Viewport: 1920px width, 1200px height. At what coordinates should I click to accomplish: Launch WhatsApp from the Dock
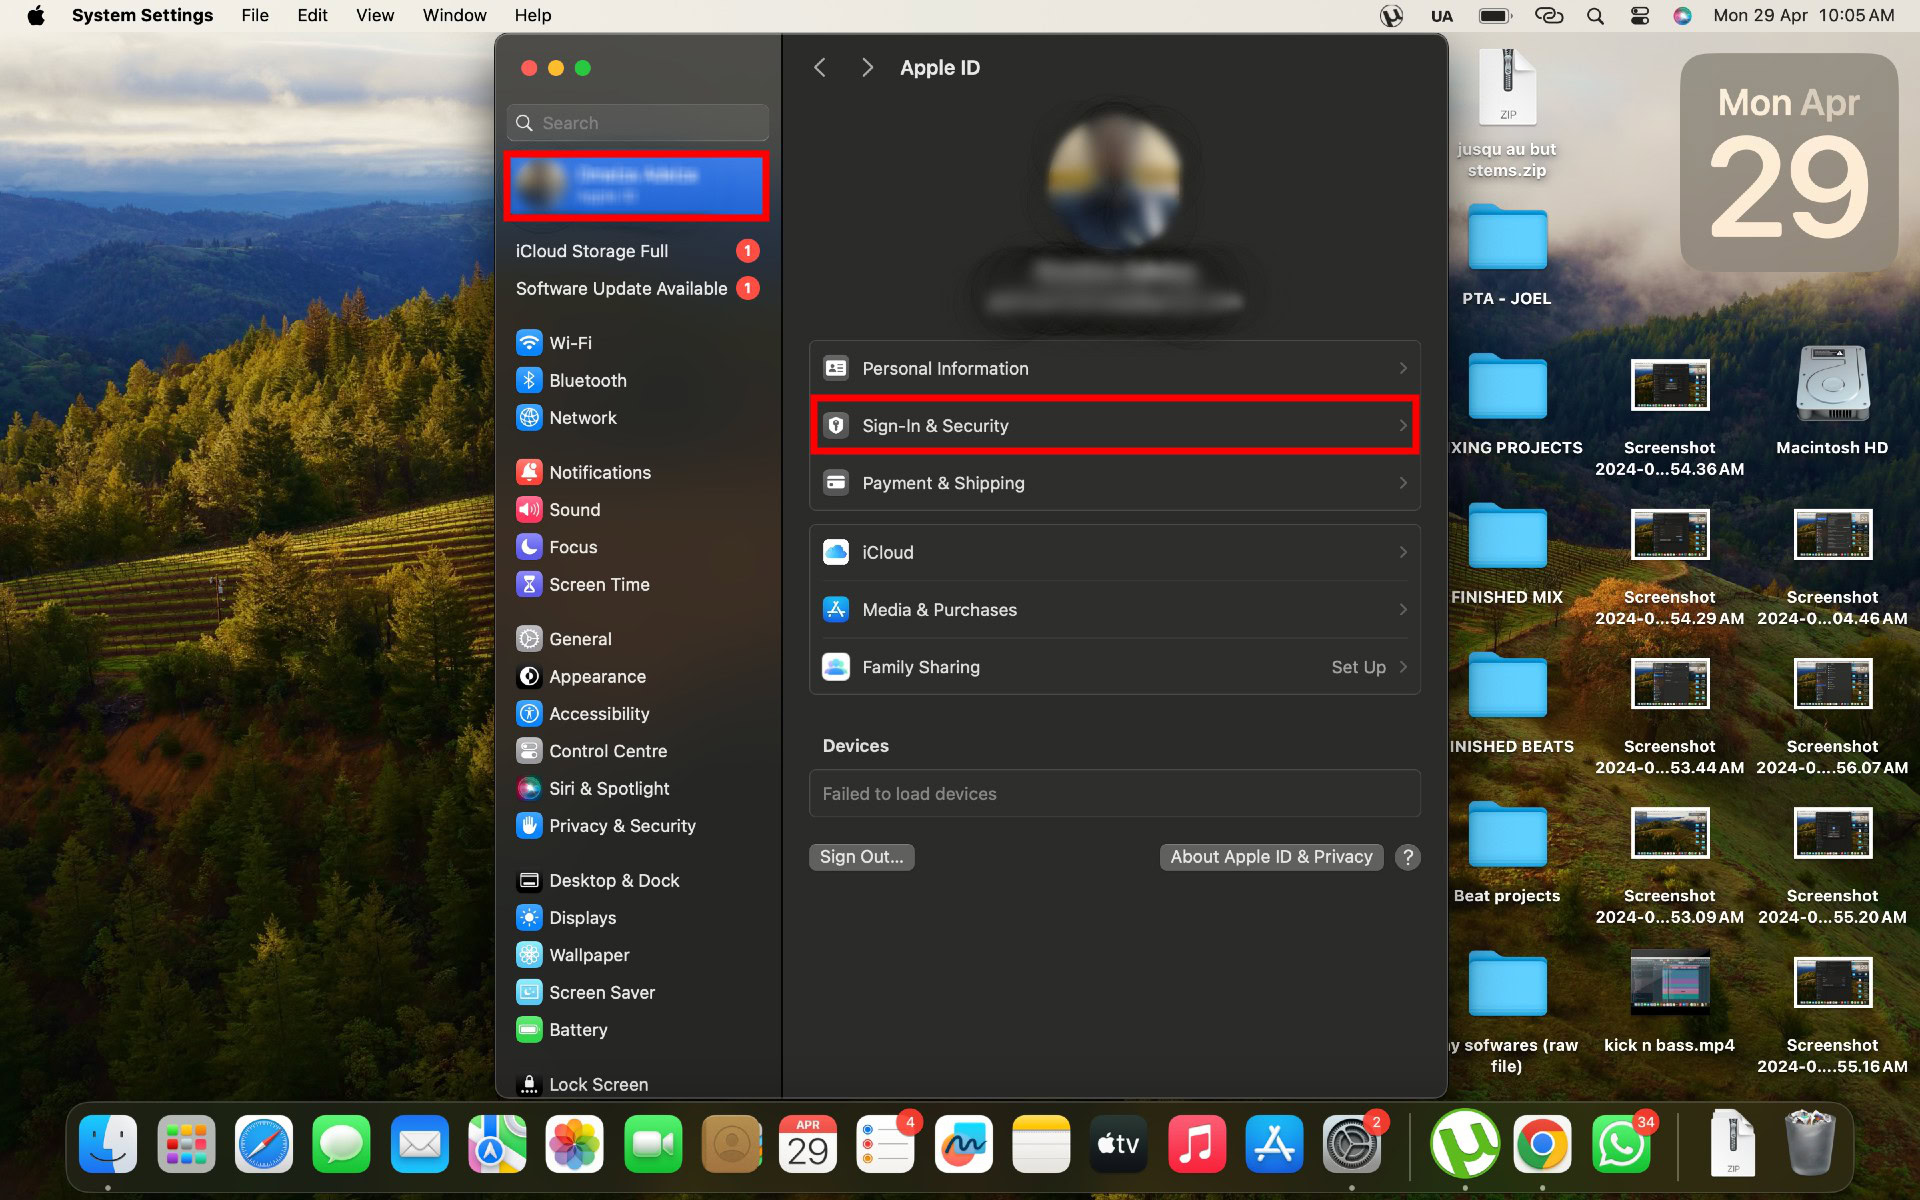tap(1620, 1144)
